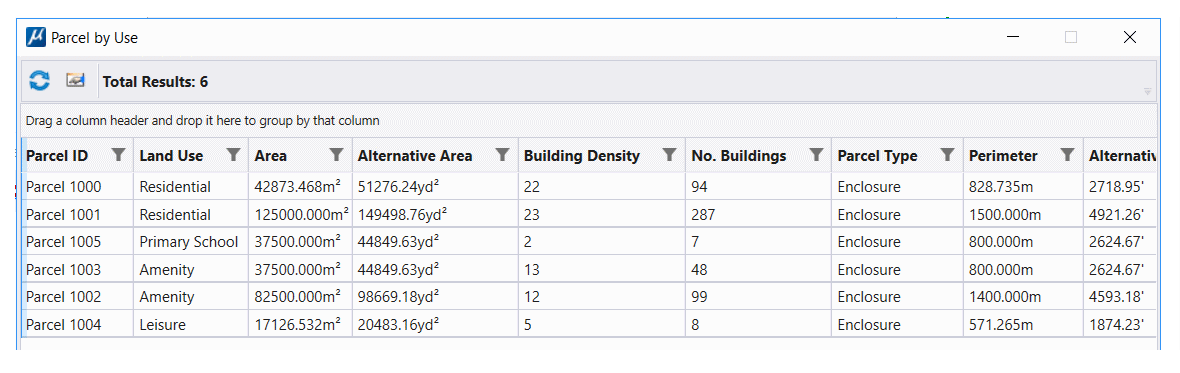This screenshot has height=373, width=1180.
Task: Click the refresh results icon
Action: coord(39,80)
